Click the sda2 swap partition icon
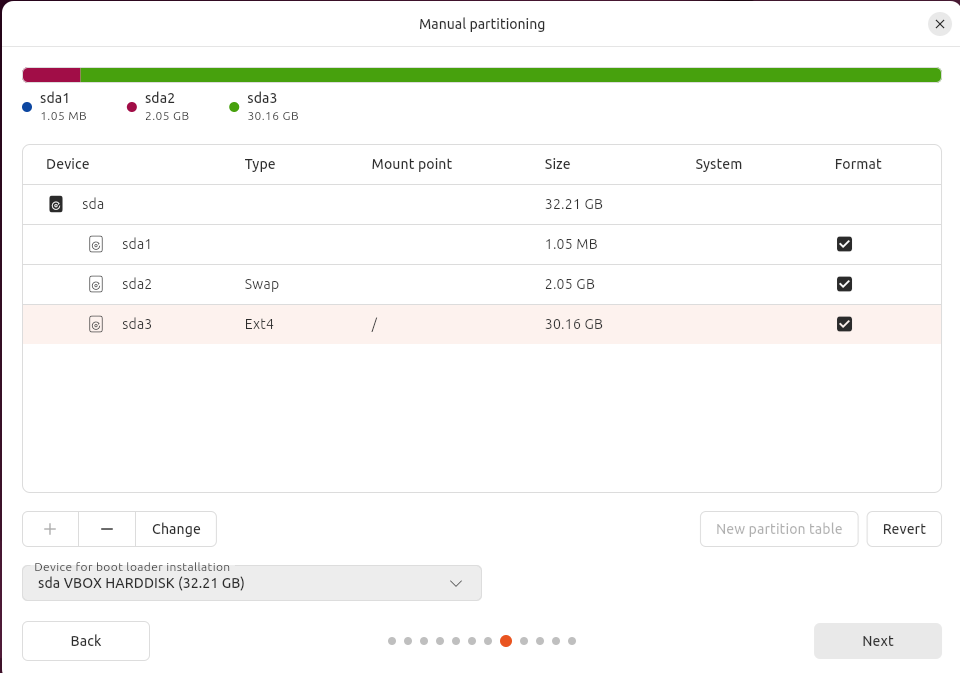This screenshot has height=673, width=960. point(96,284)
